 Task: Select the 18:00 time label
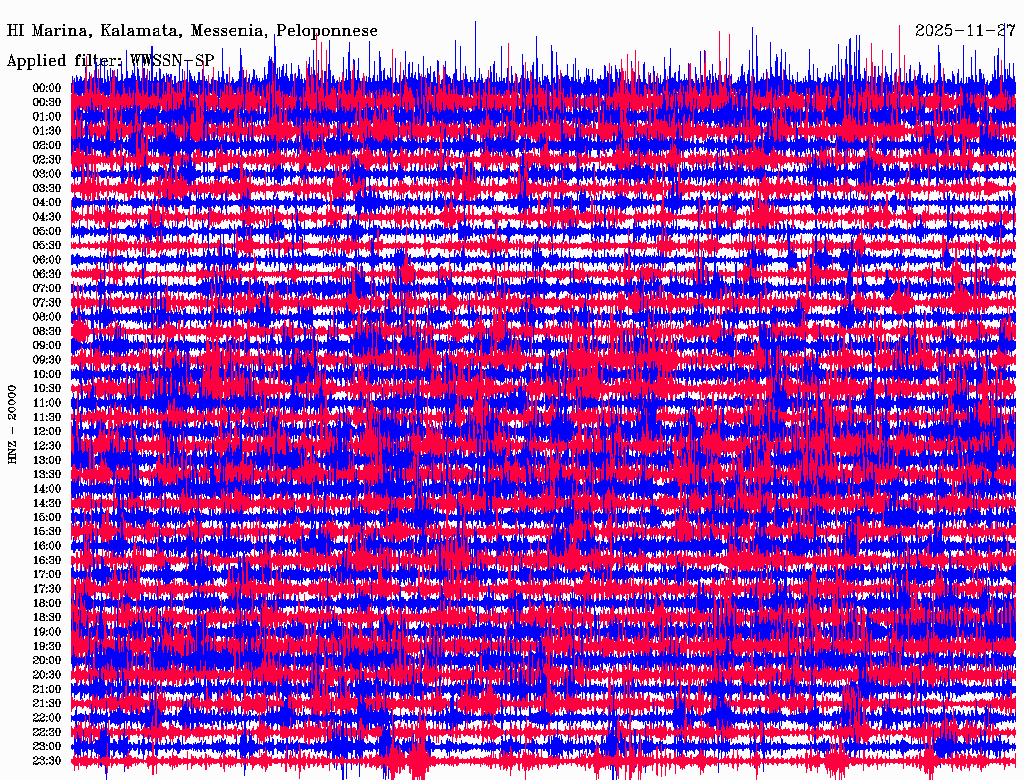[47, 604]
